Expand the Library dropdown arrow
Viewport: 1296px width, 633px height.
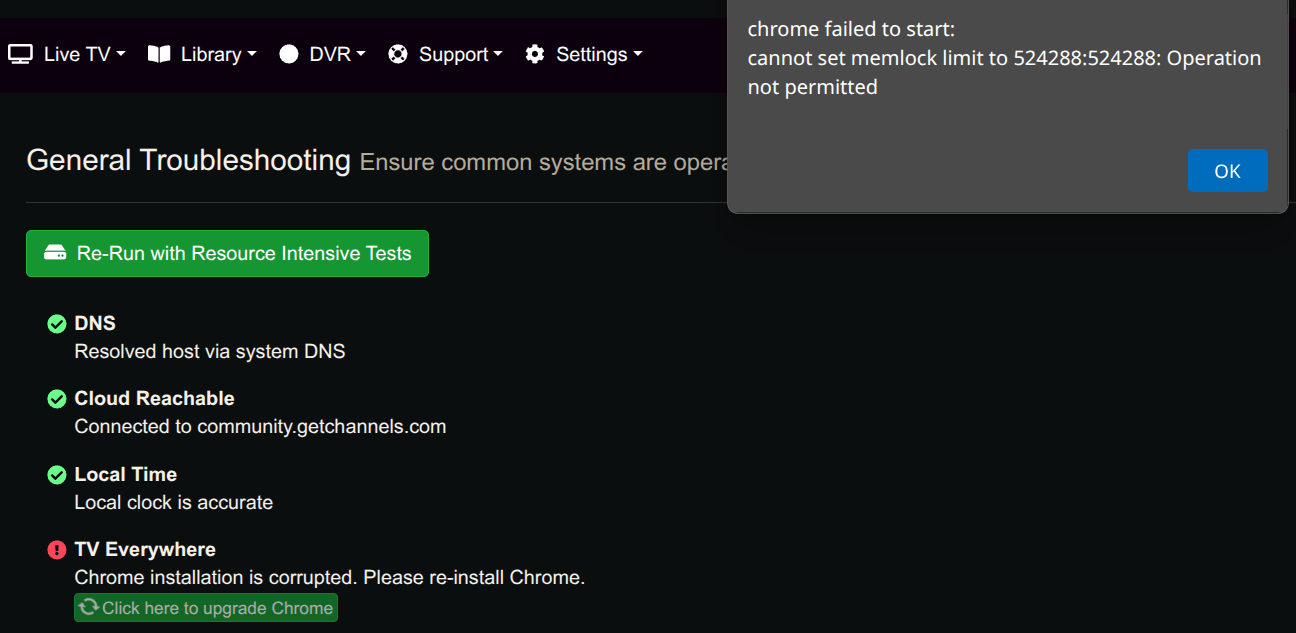click(x=252, y=54)
